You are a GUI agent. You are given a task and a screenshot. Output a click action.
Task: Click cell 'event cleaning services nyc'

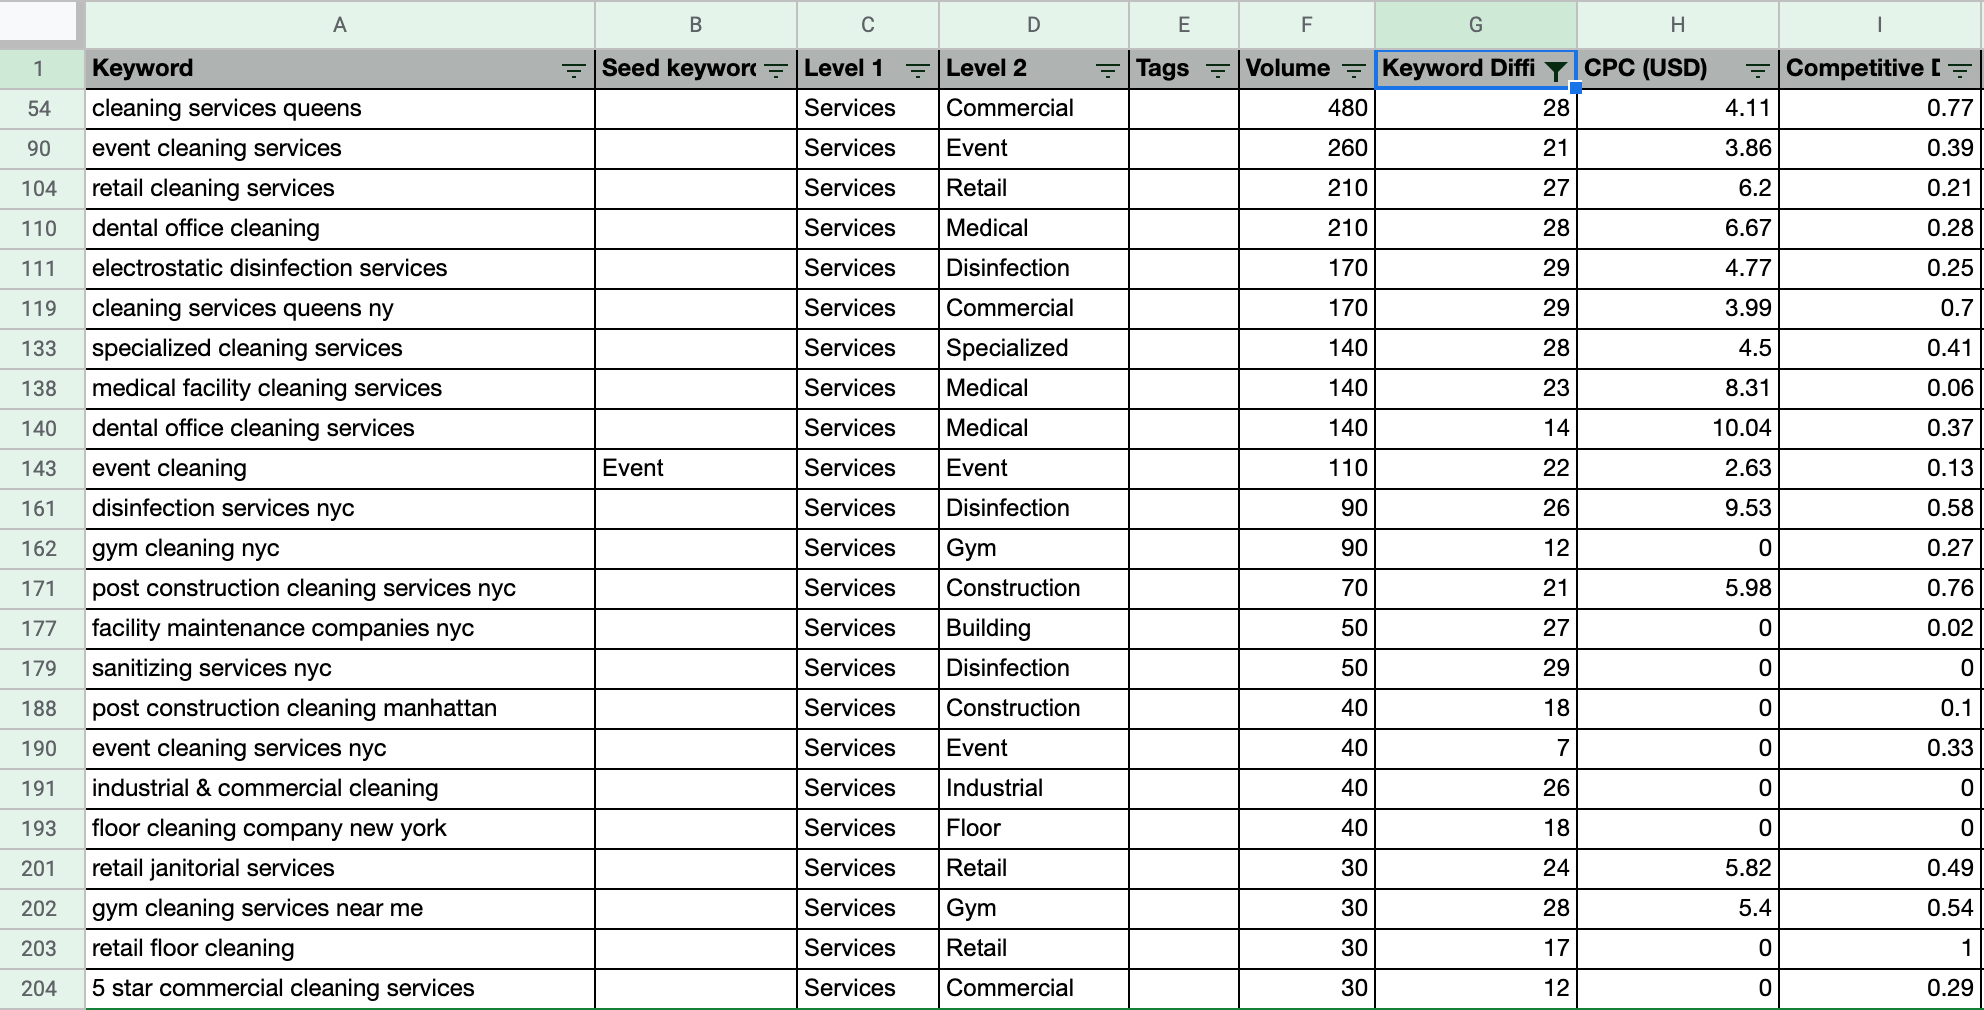[x=340, y=749]
